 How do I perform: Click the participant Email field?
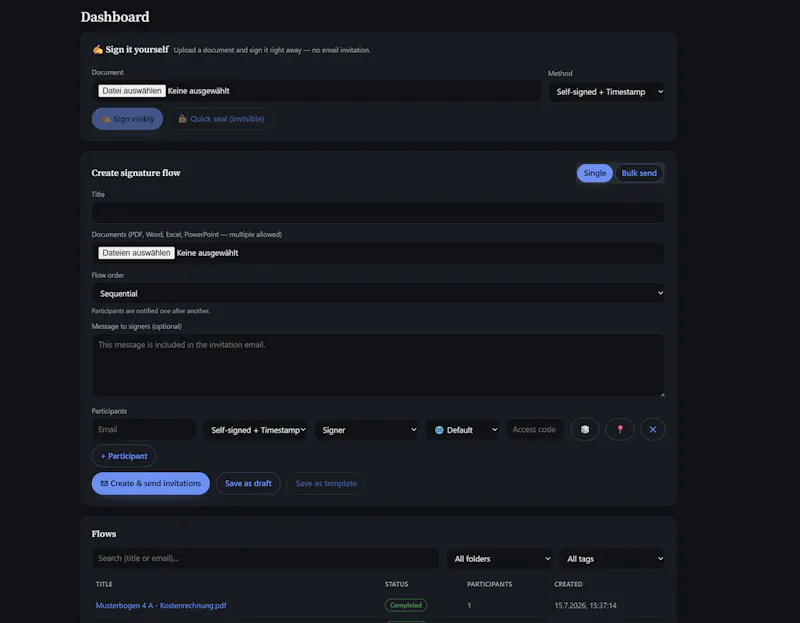pyautogui.click(x=144, y=430)
